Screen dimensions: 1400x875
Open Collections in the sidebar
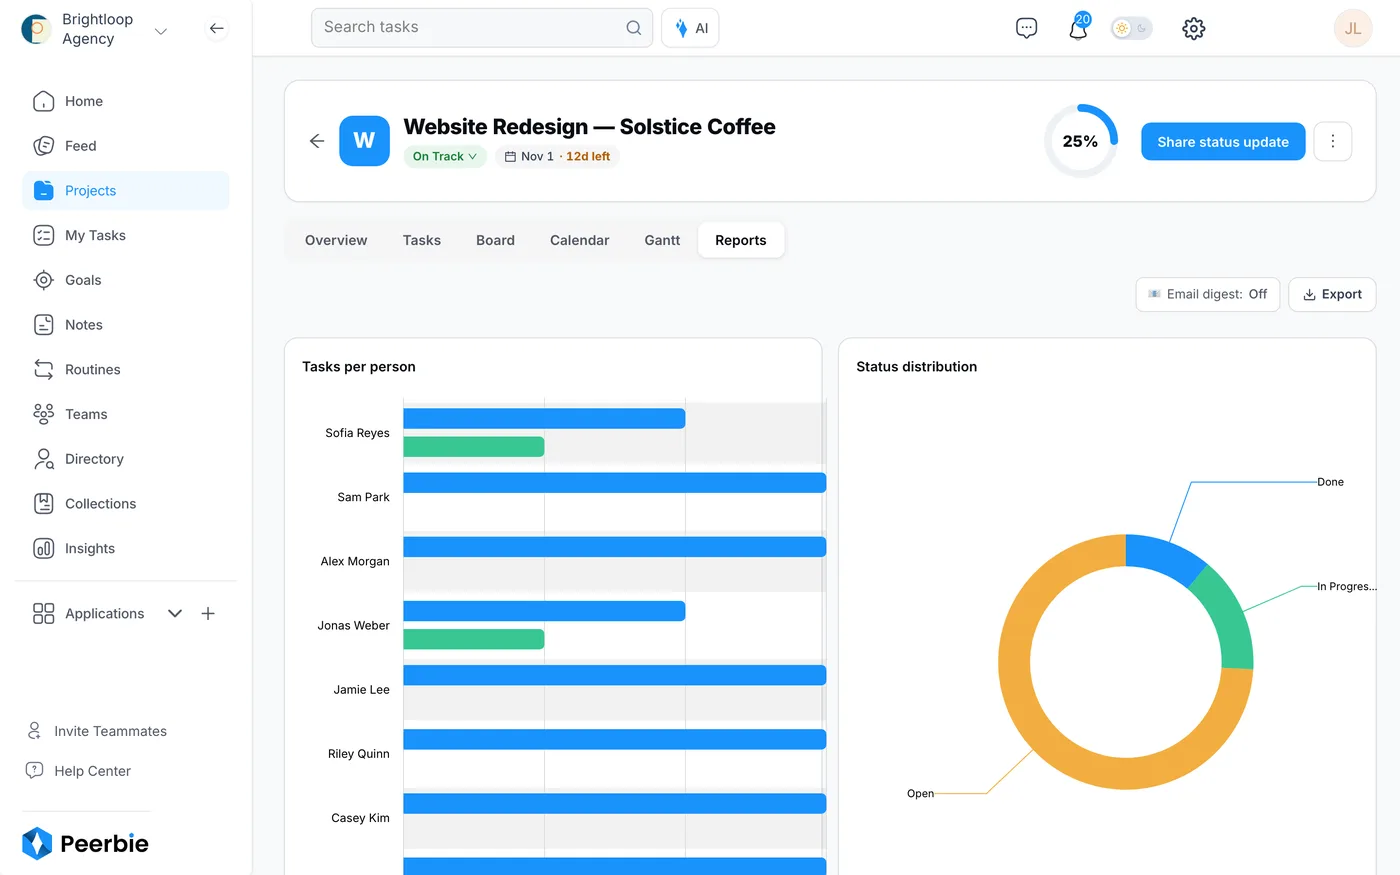click(x=125, y=504)
